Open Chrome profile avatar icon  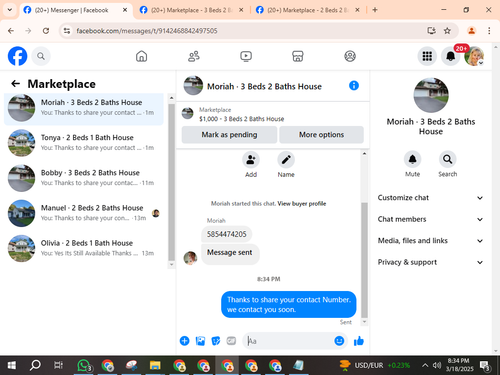click(471, 31)
